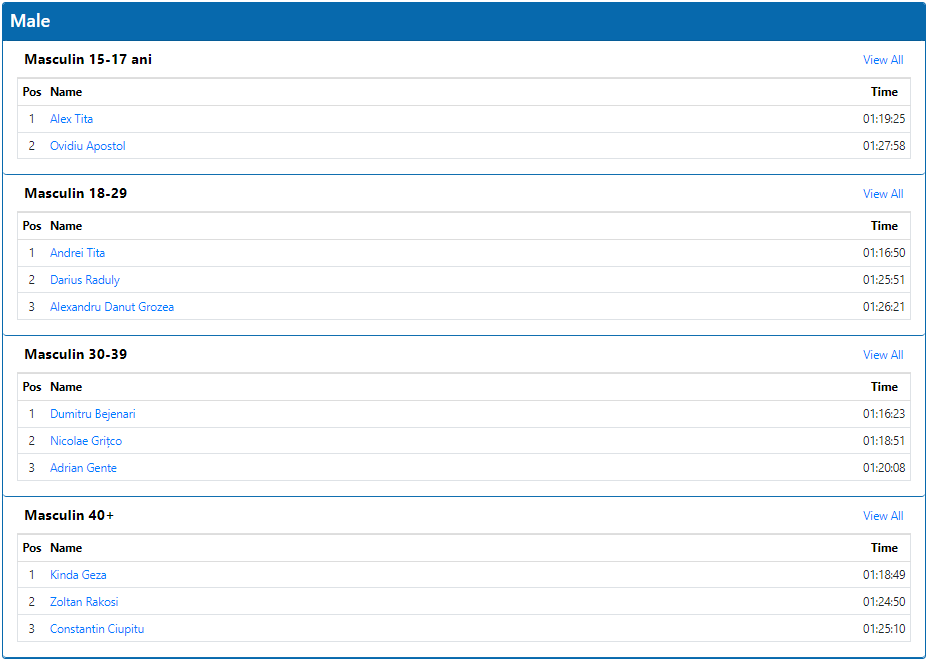Select Zoltan Rakosi entry

click(x=84, y=602)
